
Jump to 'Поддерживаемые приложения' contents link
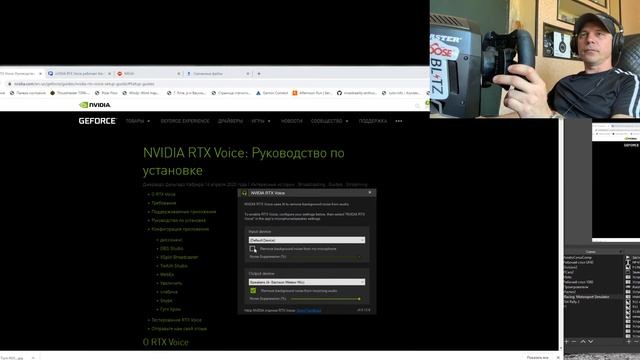pyautogui.click(x=184, y=212)
